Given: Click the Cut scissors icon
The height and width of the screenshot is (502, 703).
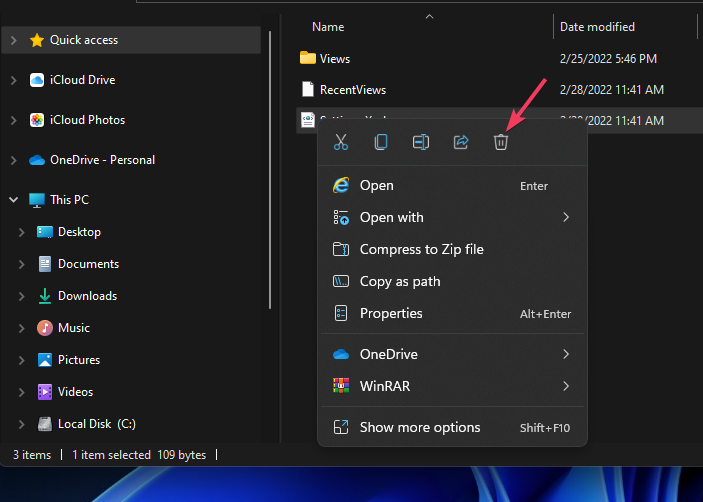Looking at the screenshot, I should pyautogui.click(x=341, y=142).
